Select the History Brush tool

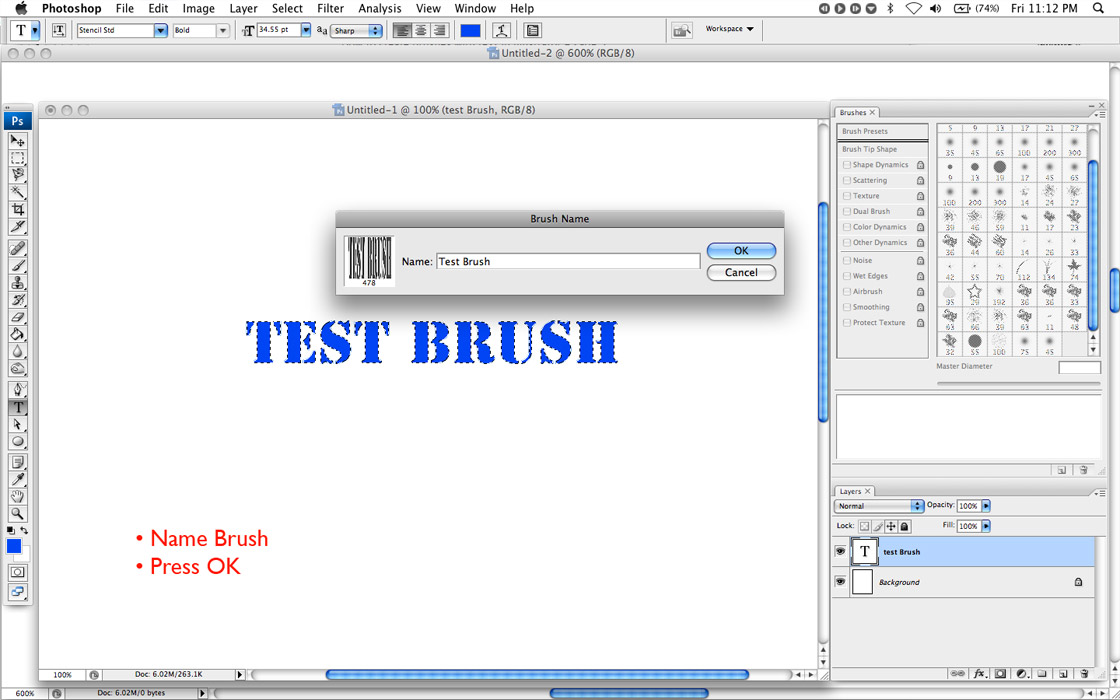(x=18, y=300)
